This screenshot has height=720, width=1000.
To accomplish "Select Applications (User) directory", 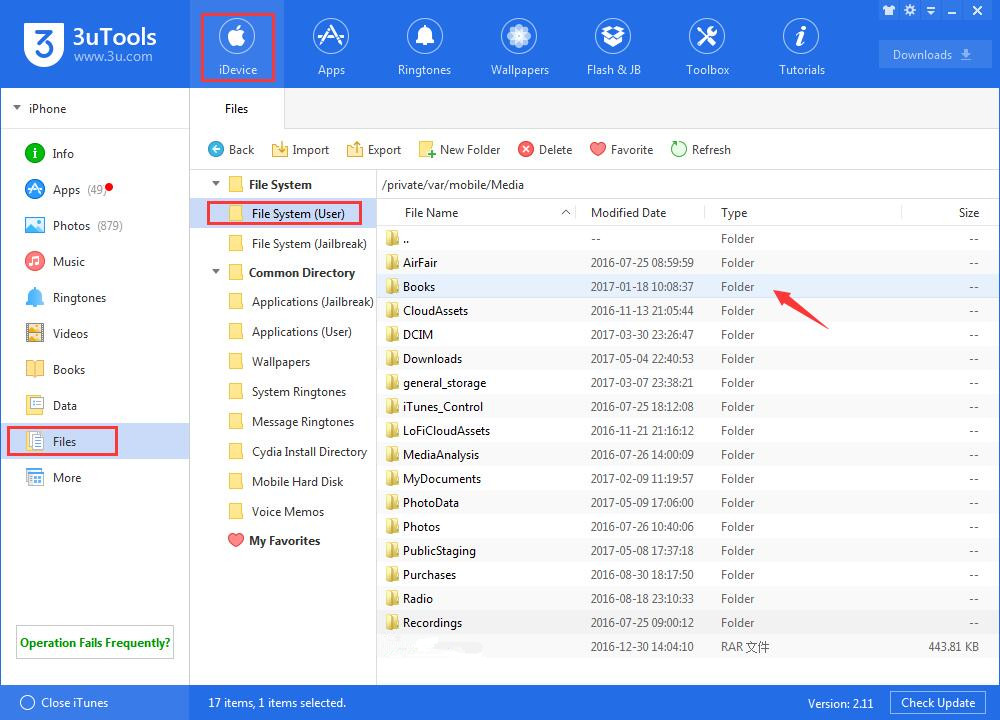I will pos(290,332).
